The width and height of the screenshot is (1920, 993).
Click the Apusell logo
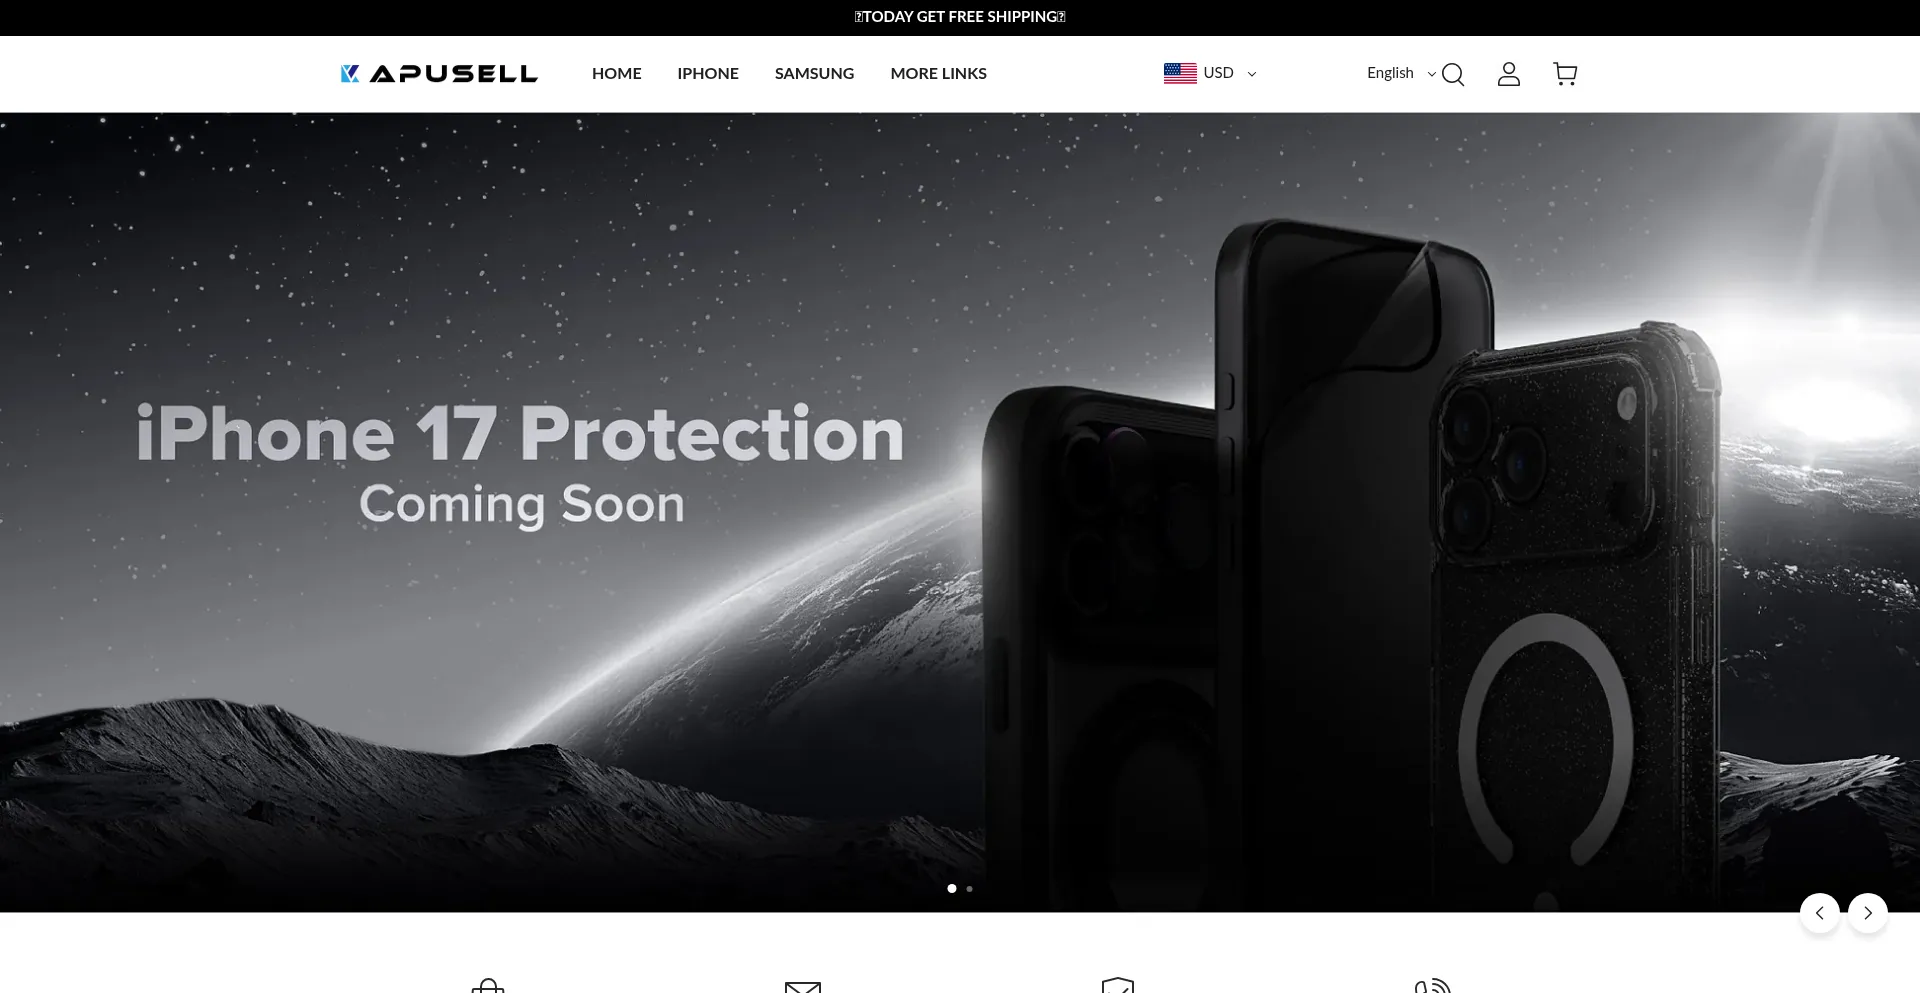[438, 74]
